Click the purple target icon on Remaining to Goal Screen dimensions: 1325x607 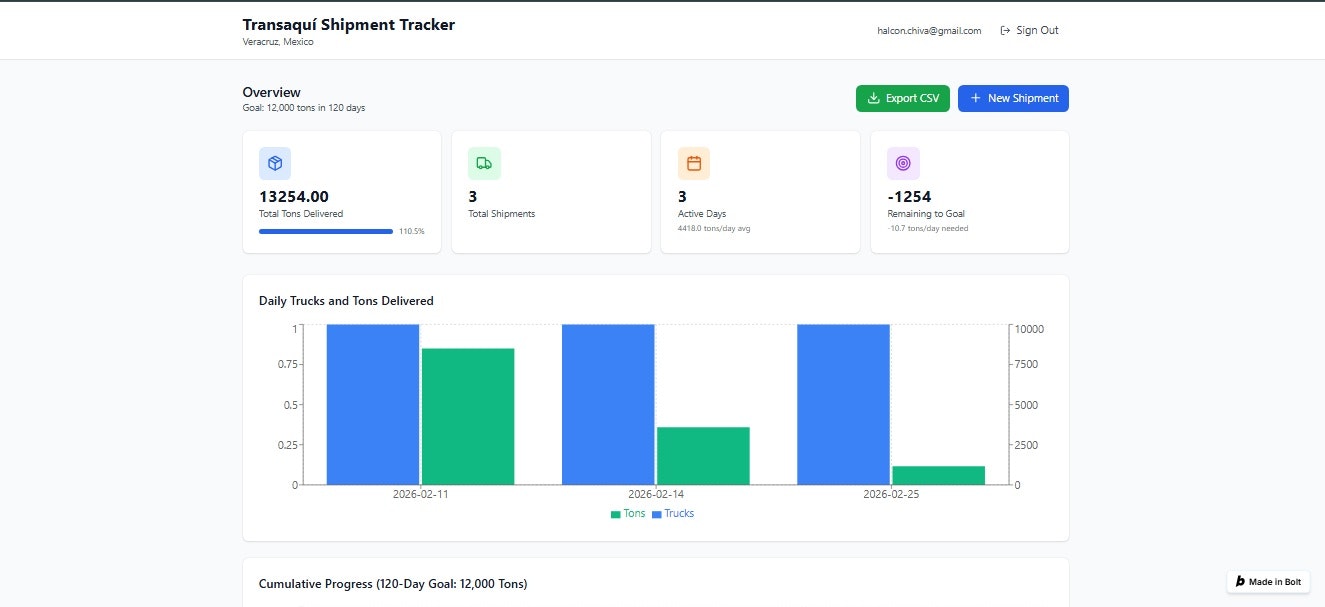pos(903,163)
